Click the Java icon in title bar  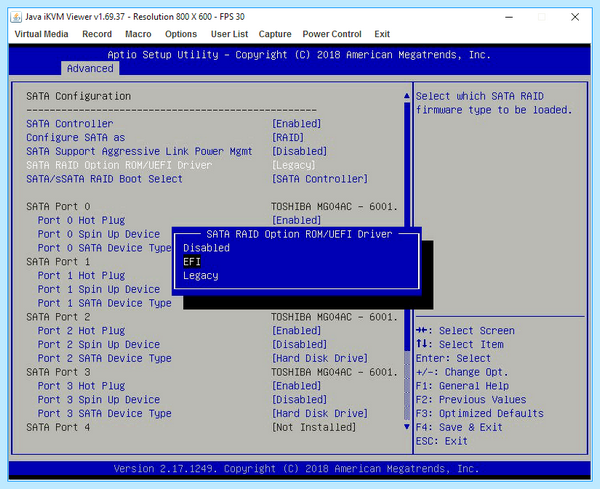16,17
